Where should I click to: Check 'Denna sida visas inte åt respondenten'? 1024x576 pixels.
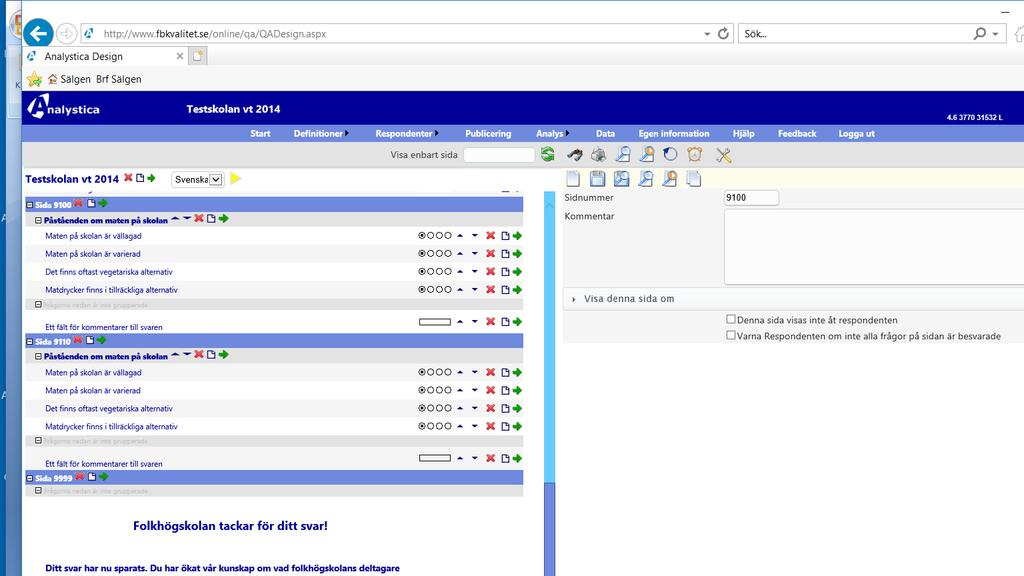point(731,319)
